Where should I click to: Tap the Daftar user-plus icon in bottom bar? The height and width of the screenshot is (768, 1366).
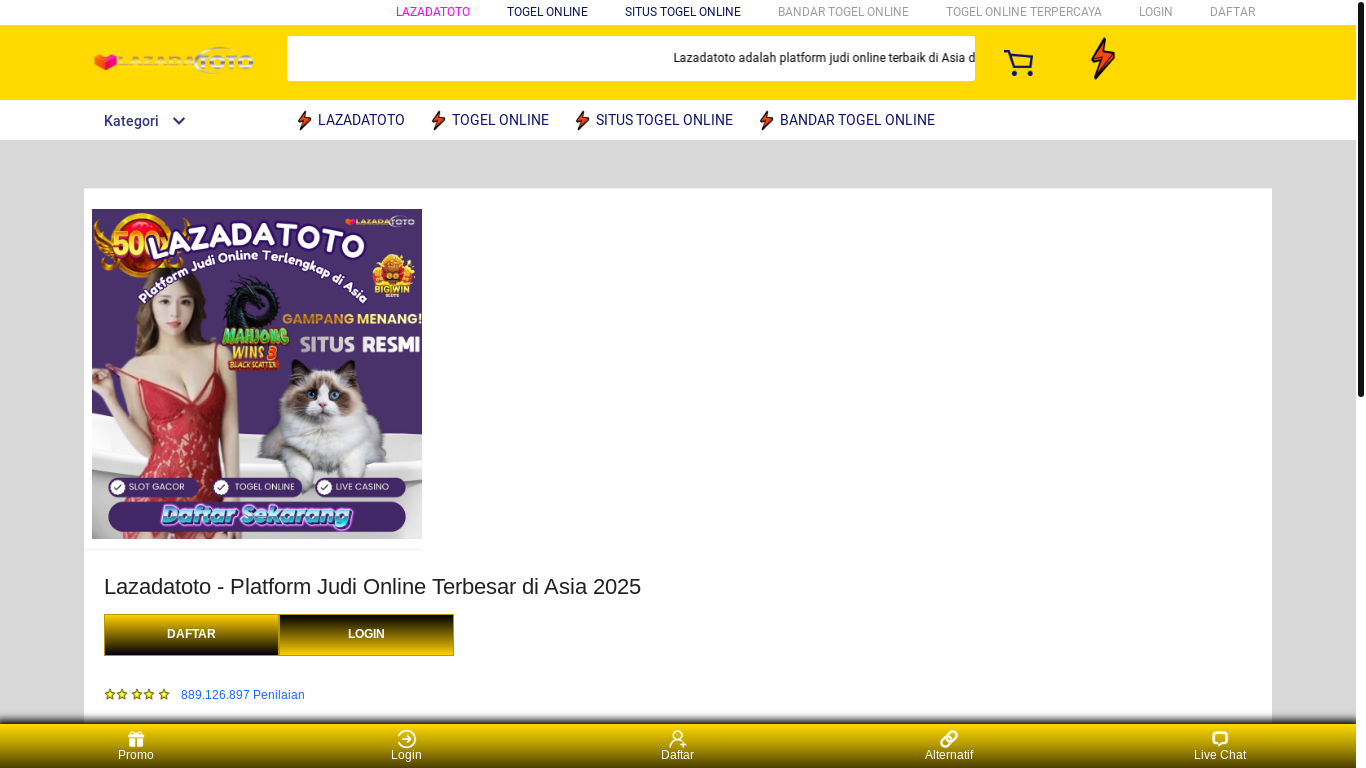[x=677, y=739]
